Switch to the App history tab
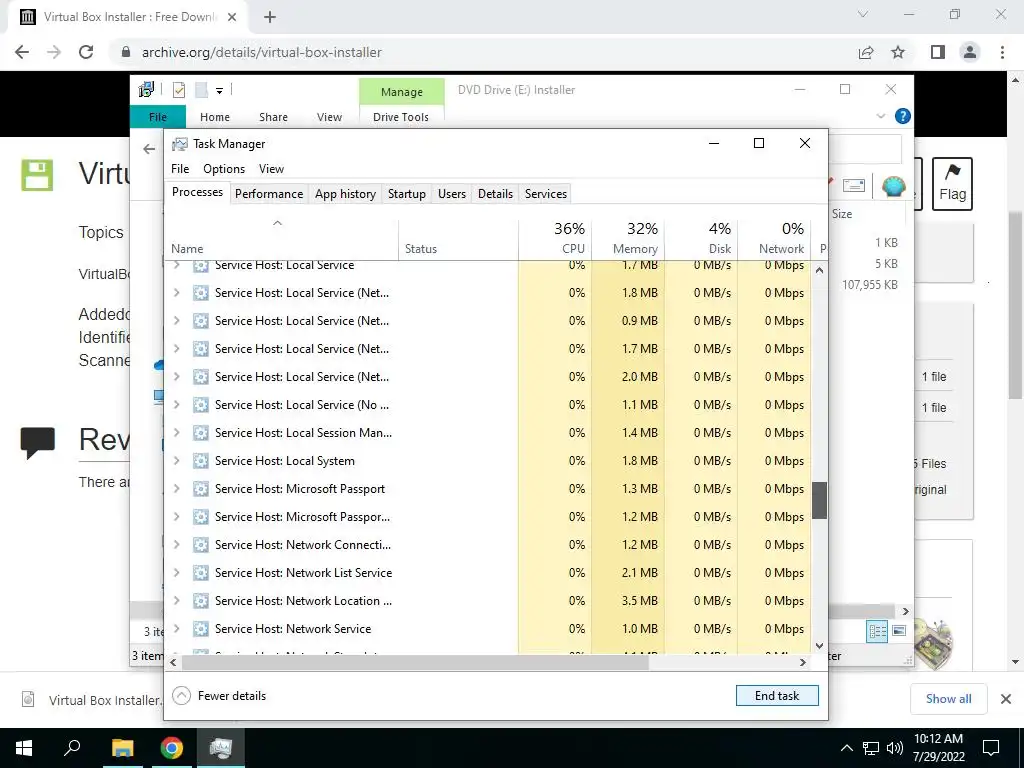This screenshot has height=768, width=1024. pyautogui.click(x=345, y=194)
